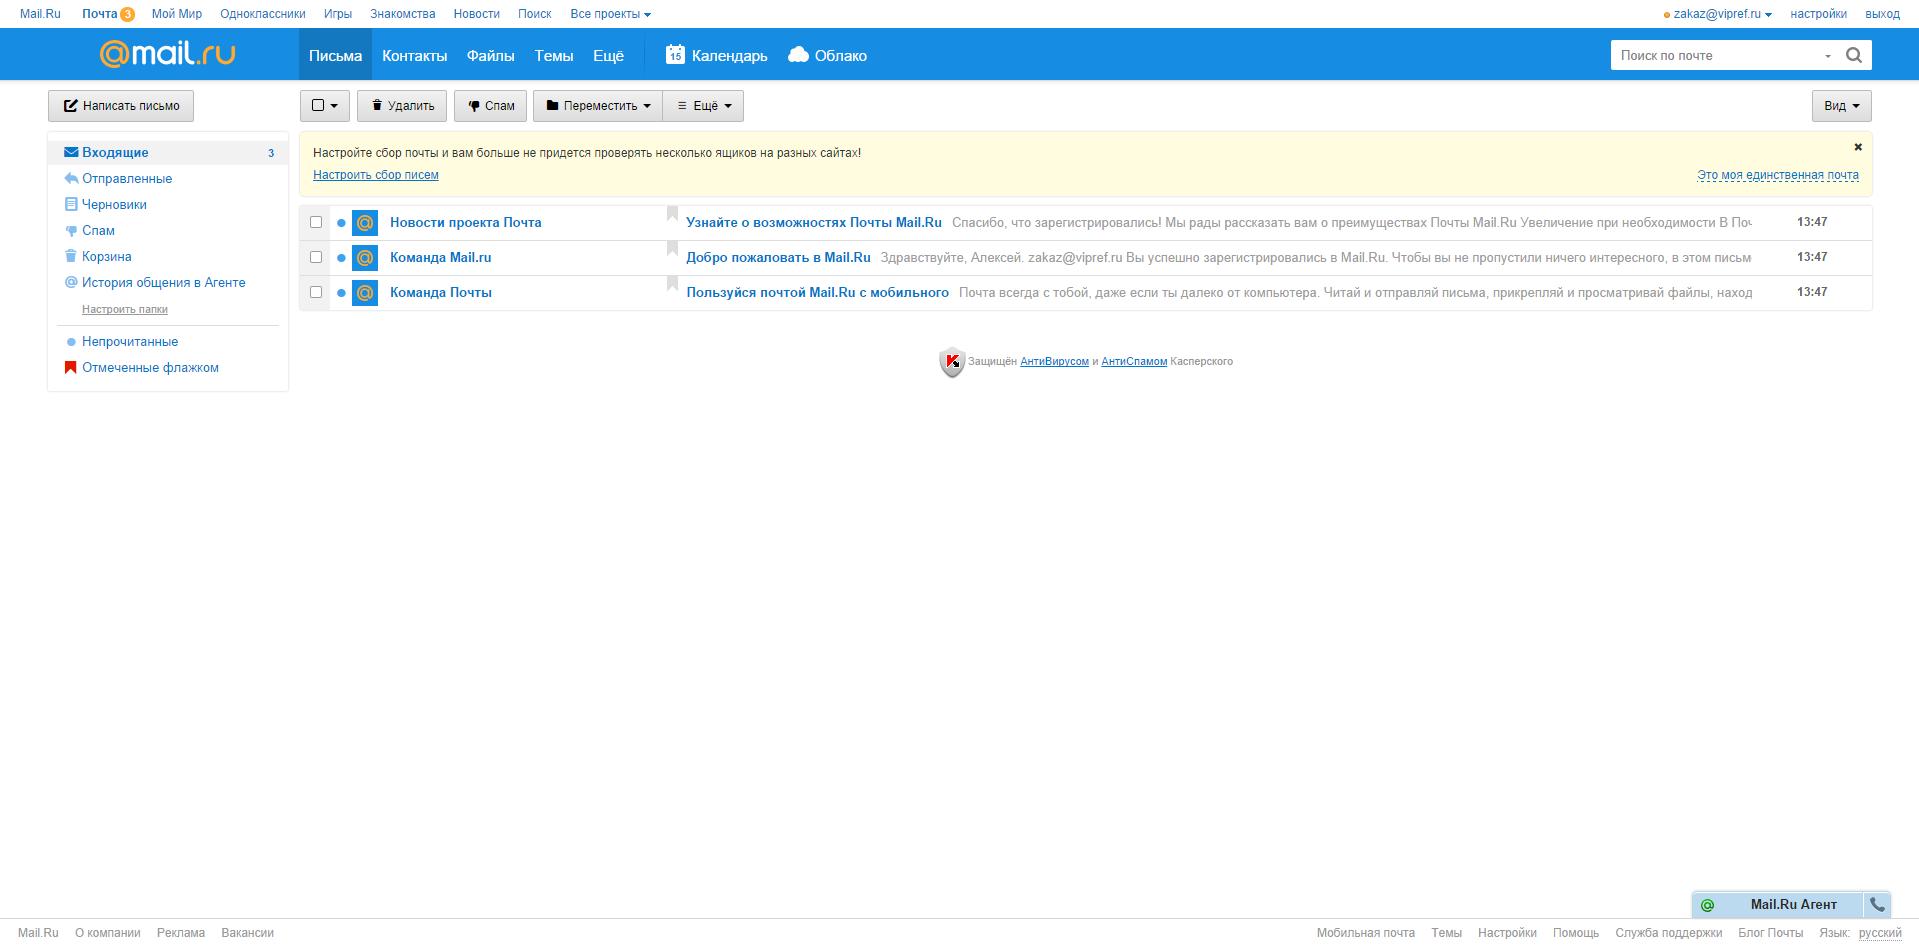1919x946 pixels.
Task: Click the phone icon in Mail.Ru Agent bar
Action: (x=1877, y=904)
